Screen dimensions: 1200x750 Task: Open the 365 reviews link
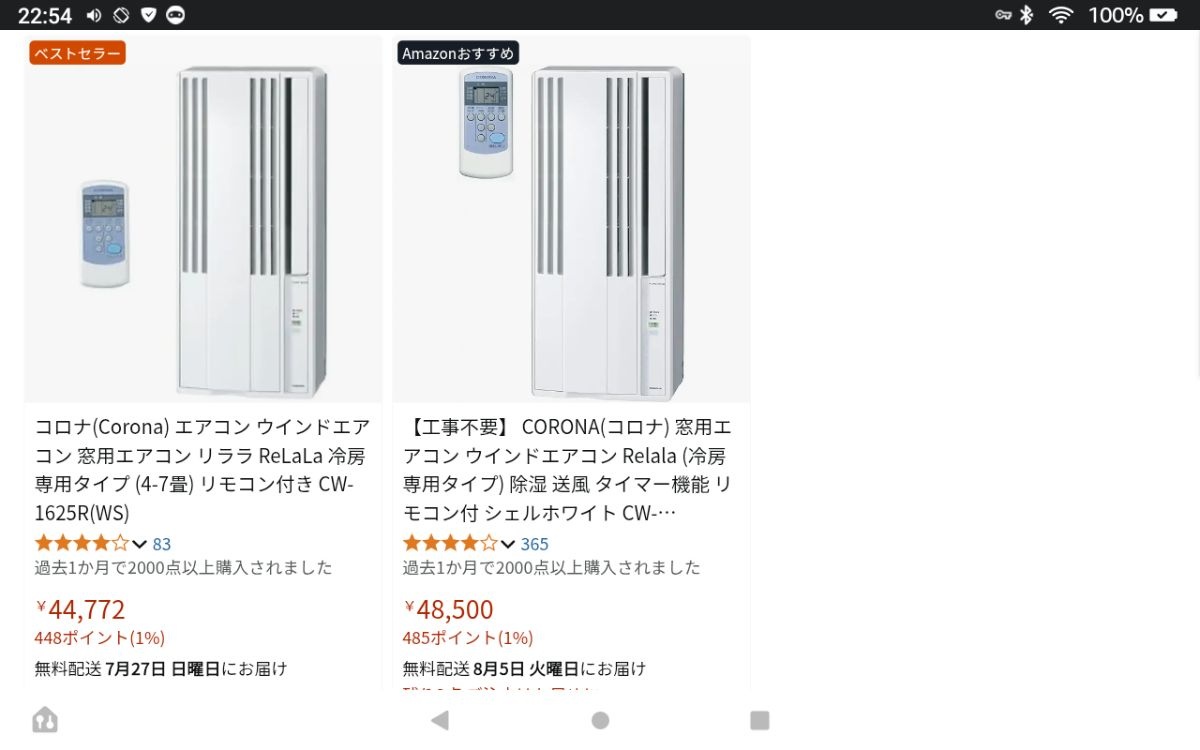click(x=534, y=544)
